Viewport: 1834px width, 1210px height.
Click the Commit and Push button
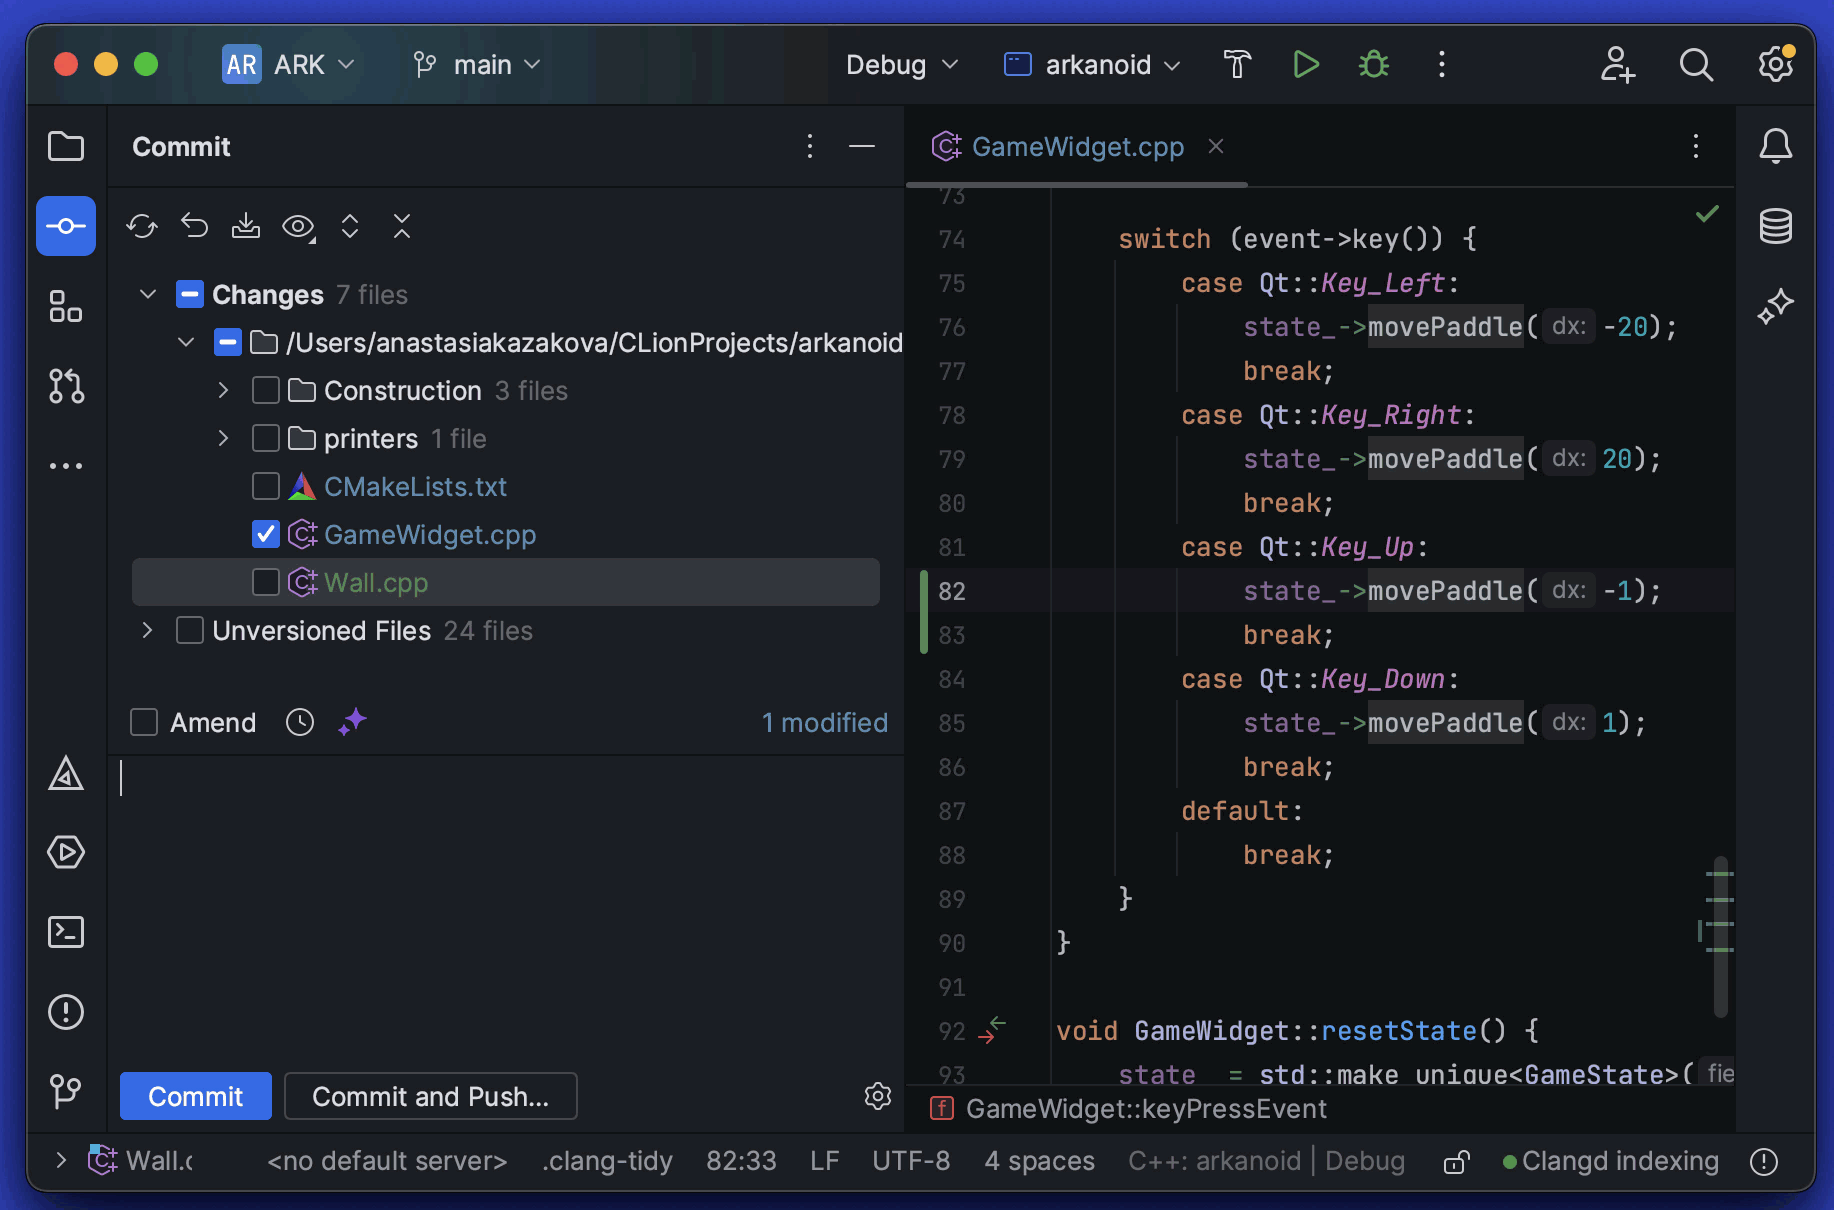pos(430,1097)
